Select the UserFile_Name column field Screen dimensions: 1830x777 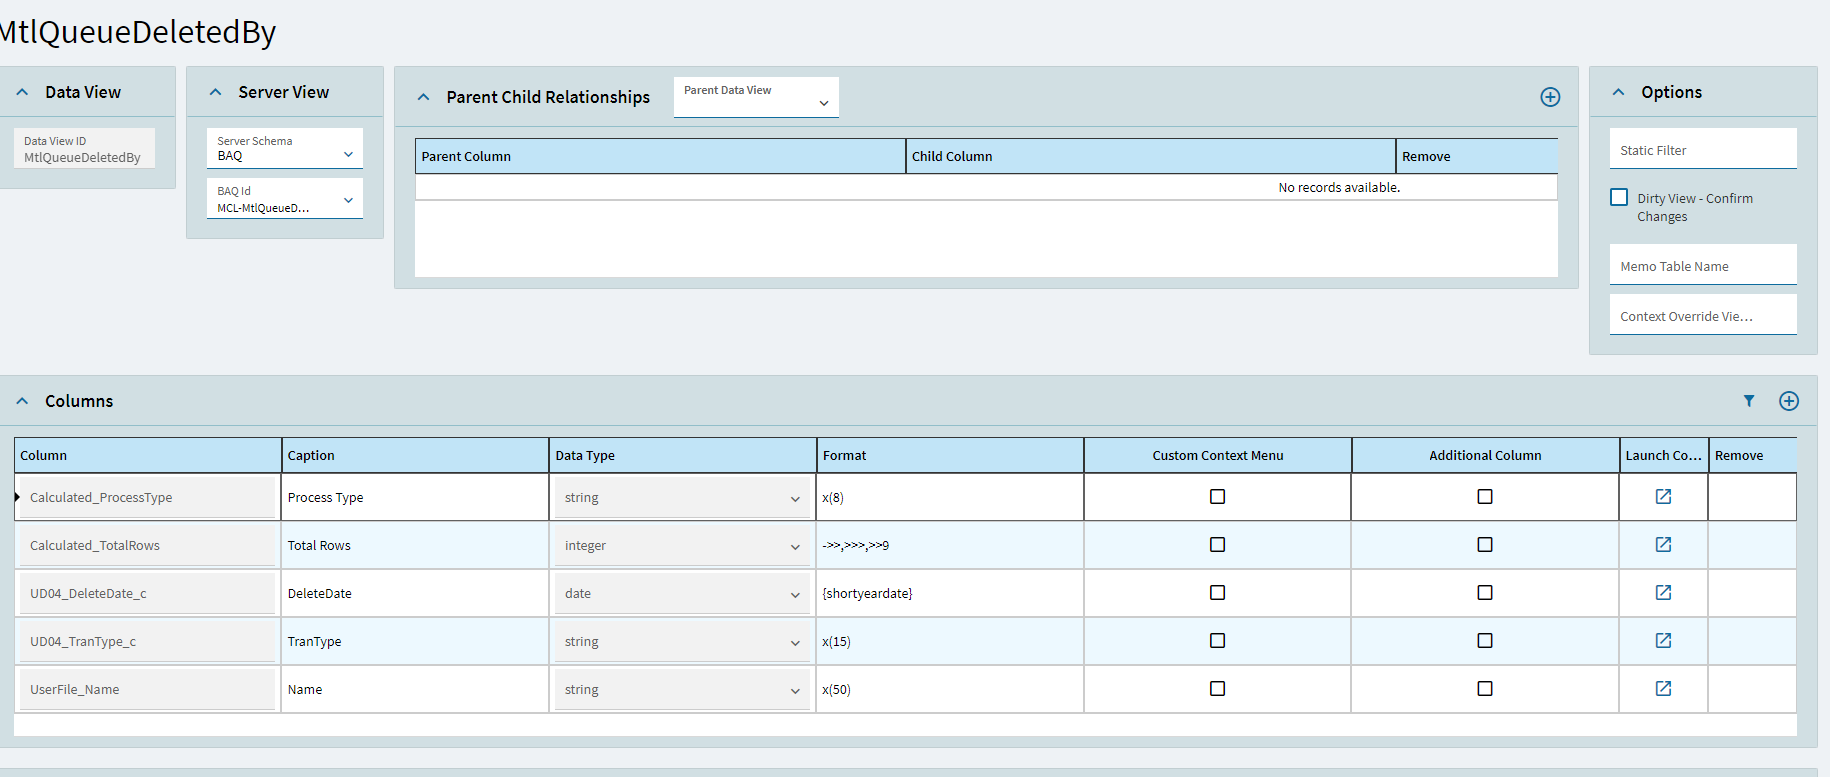point(147,689)
